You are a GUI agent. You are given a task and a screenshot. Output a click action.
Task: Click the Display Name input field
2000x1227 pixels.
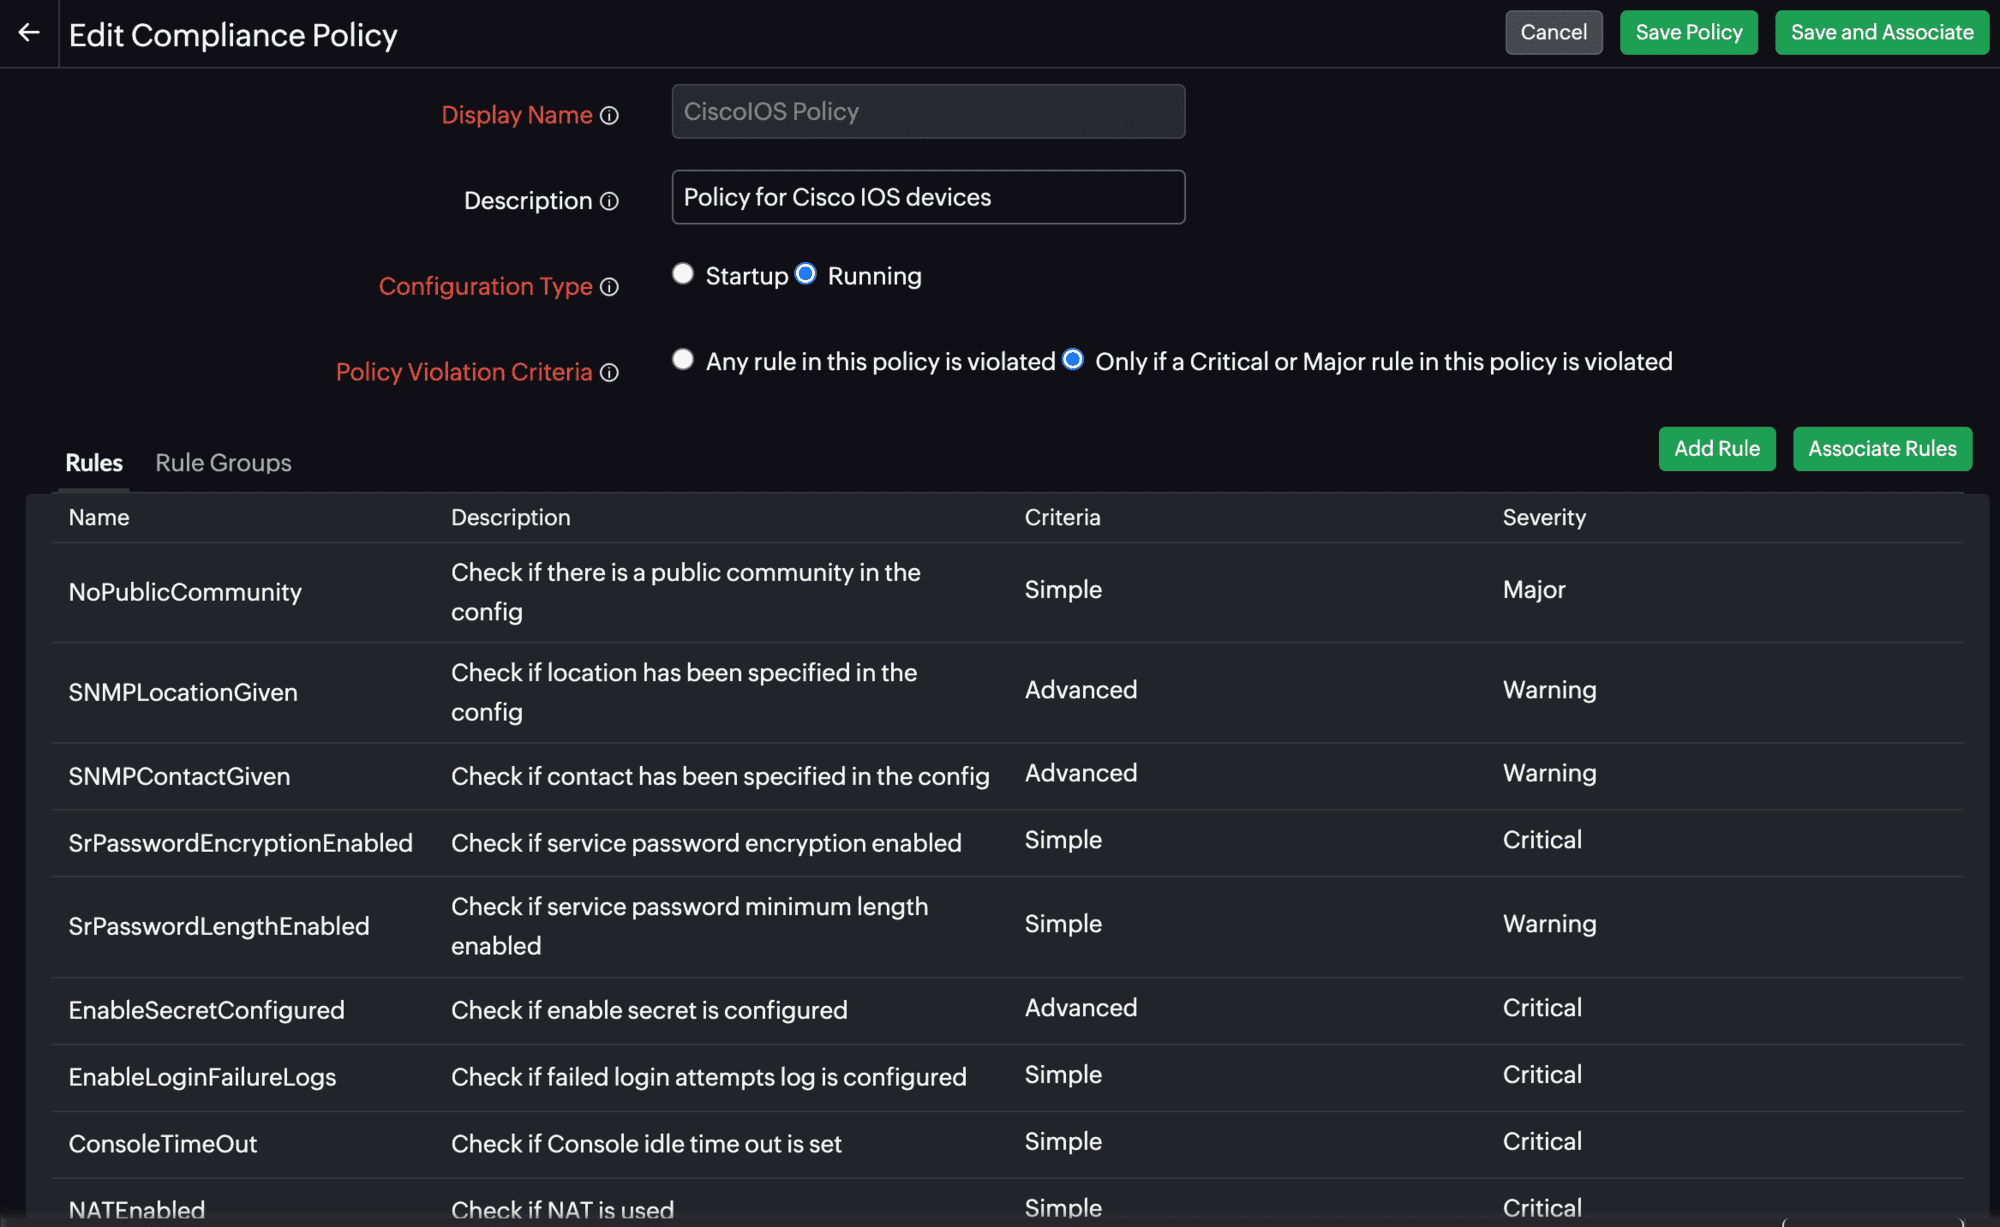pyautogui.click(x=928, y=112)
